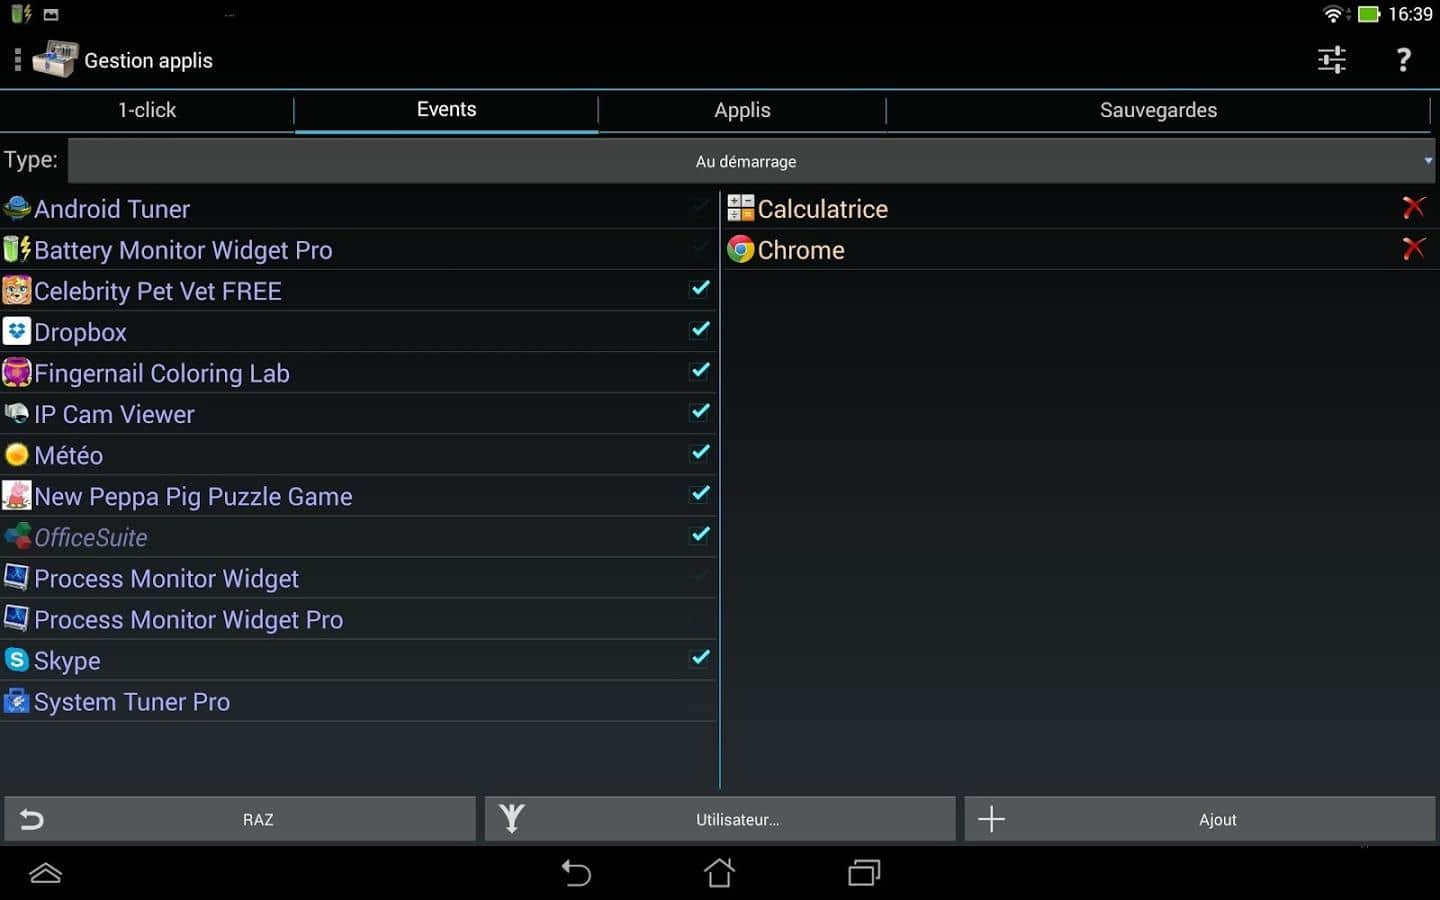1440x900 pixels.
Task: Tap the Gestion applis toolbox icon
Action: pos(55,60)
